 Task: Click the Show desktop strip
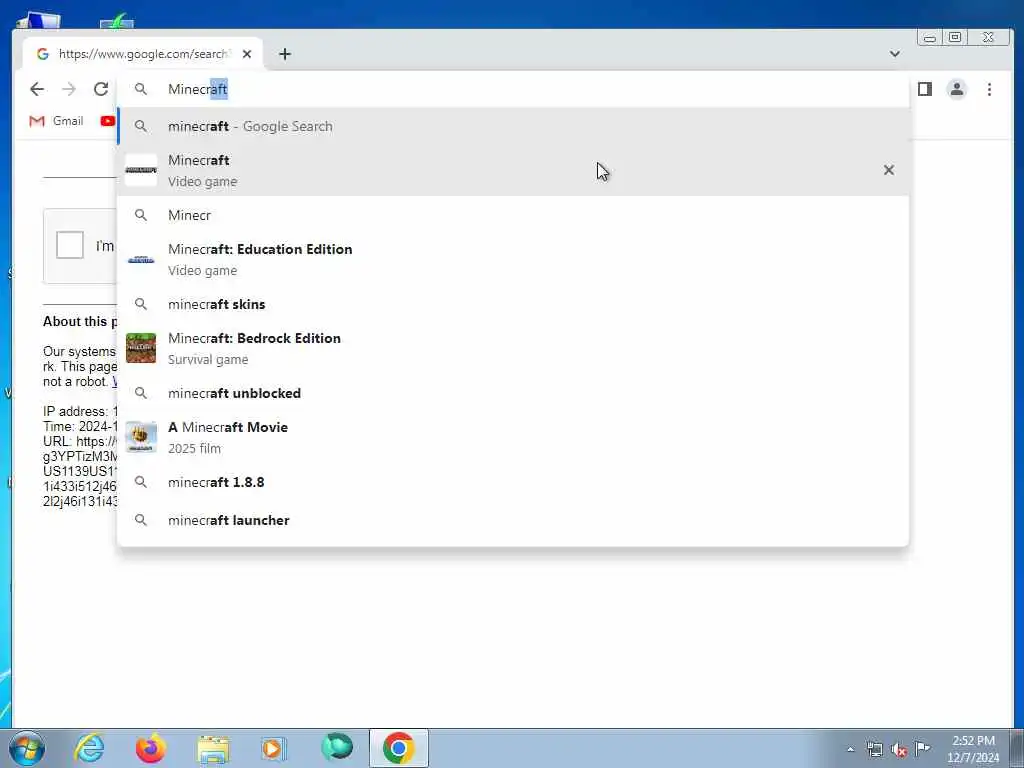click(1017, 748)
